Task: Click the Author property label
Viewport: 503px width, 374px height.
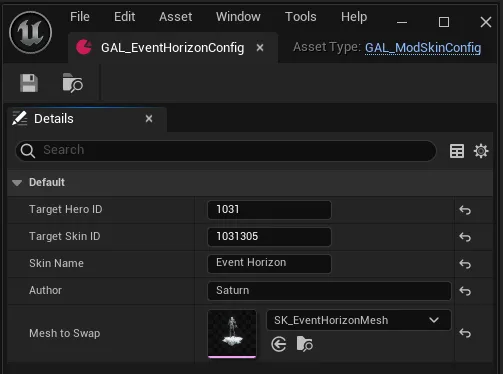Action: pyautogui.click(x=46, y=290)
